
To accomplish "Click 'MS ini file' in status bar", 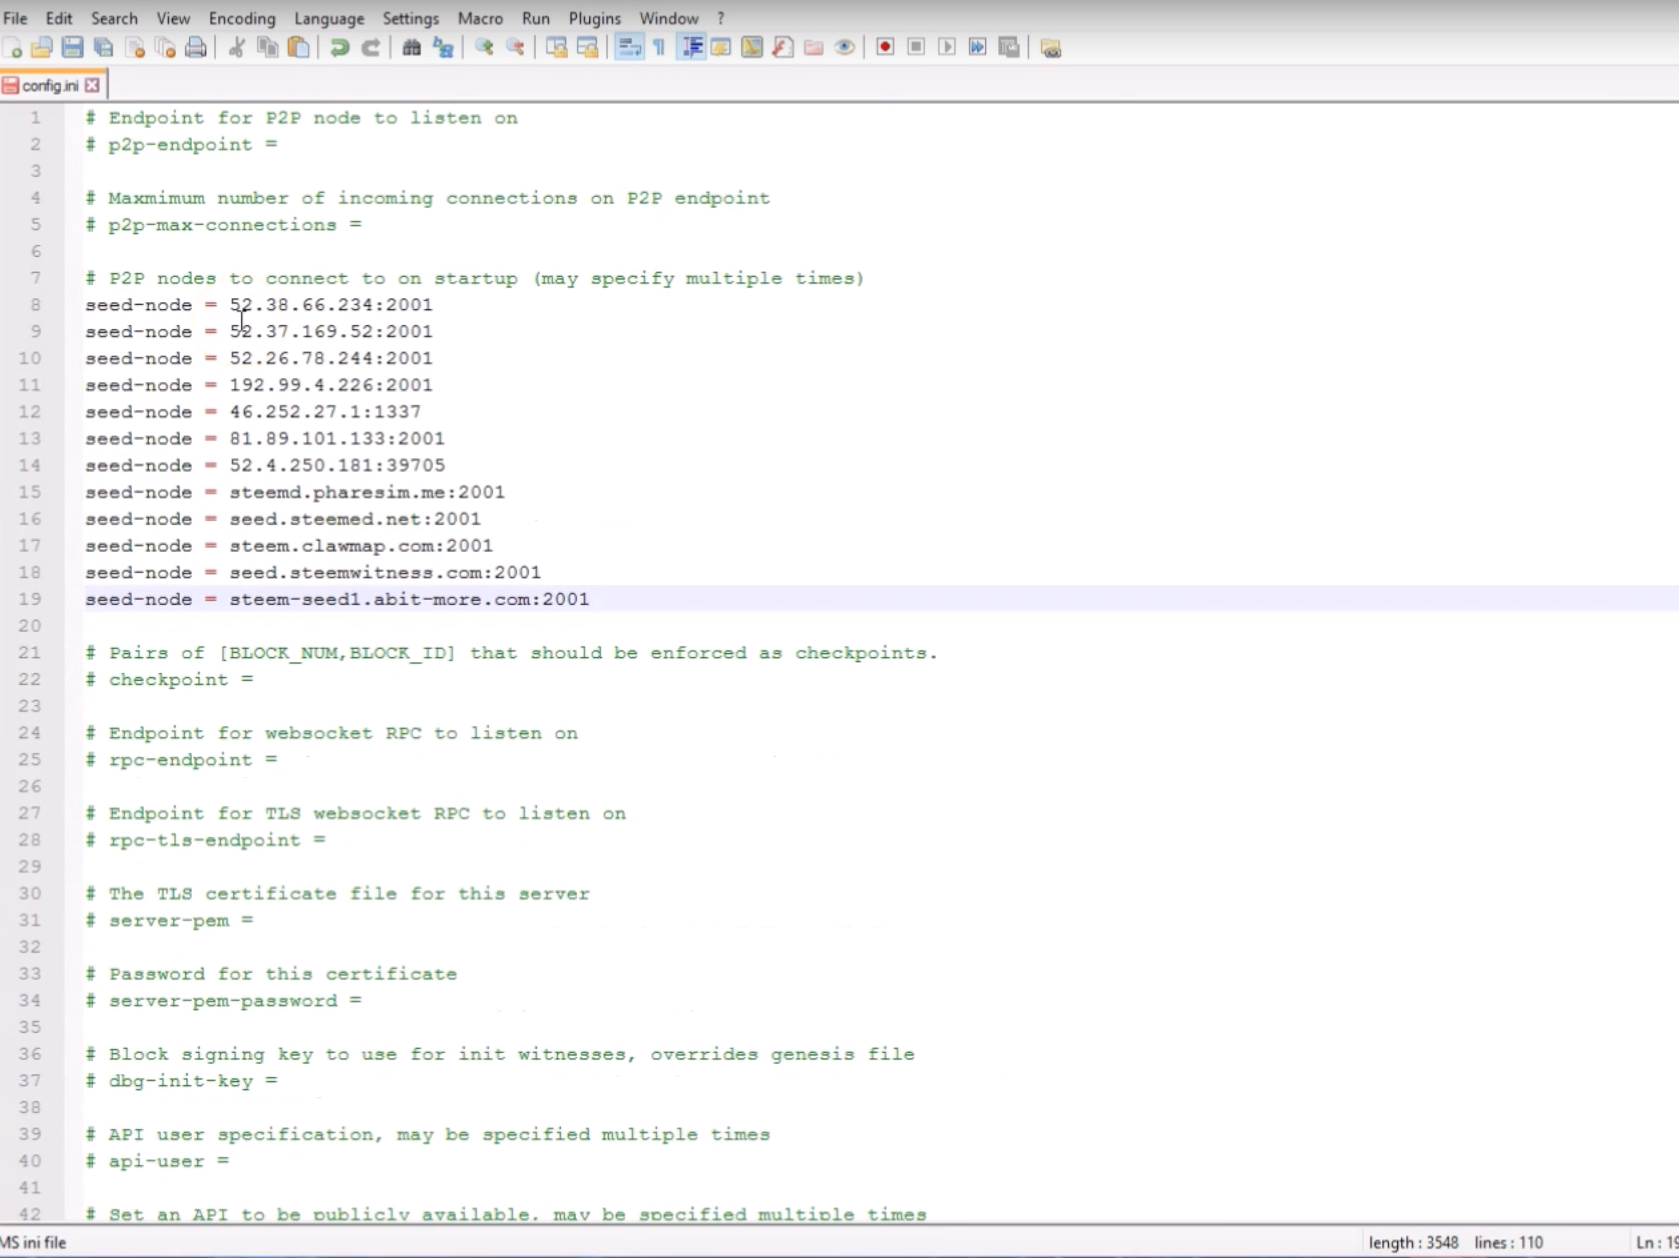I will 33,1242.
